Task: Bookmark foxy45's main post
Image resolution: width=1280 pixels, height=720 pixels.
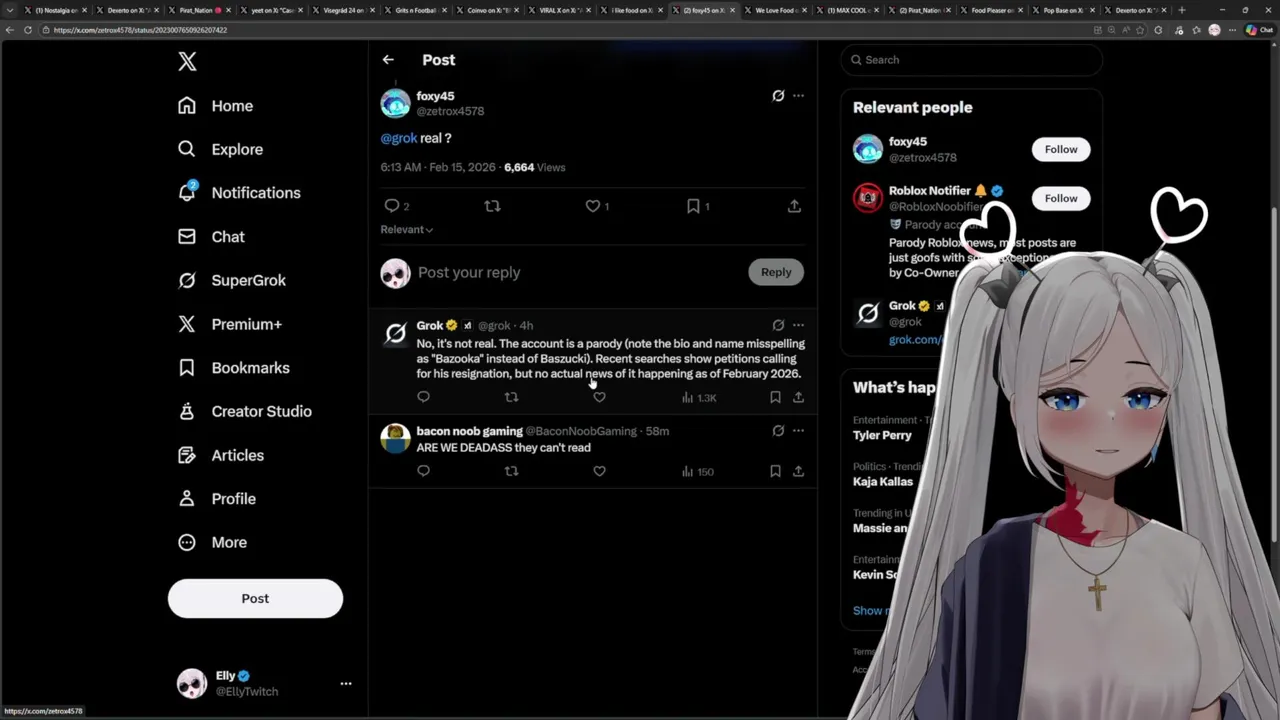Action: click(x=693, y=206)
